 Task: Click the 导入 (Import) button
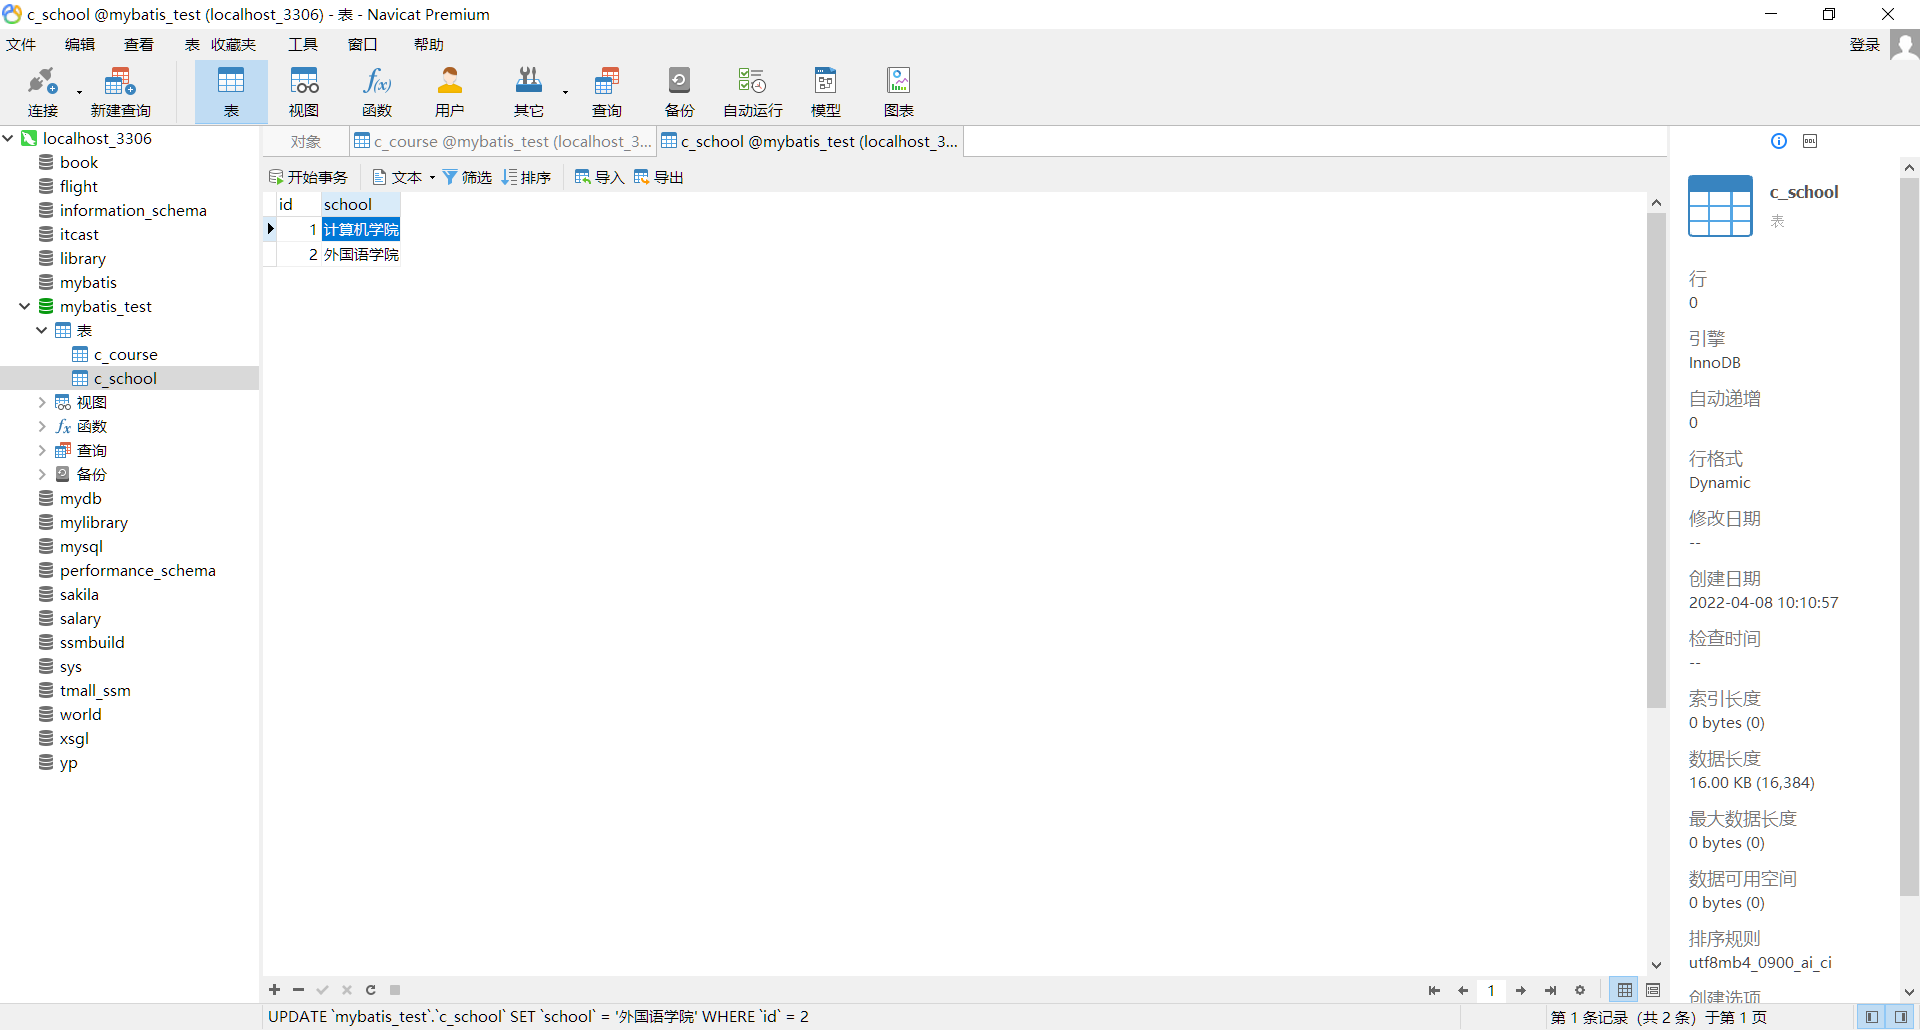(x=599, y=178)
